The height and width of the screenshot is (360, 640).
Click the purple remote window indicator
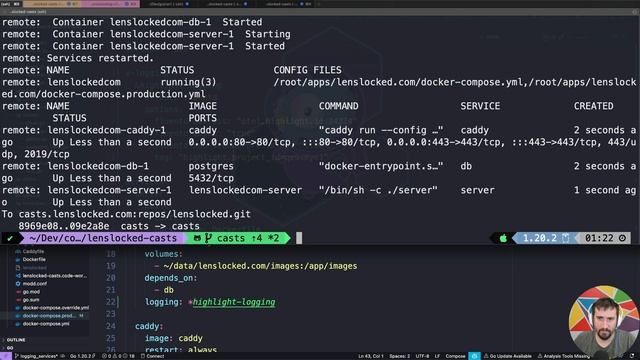6,356
